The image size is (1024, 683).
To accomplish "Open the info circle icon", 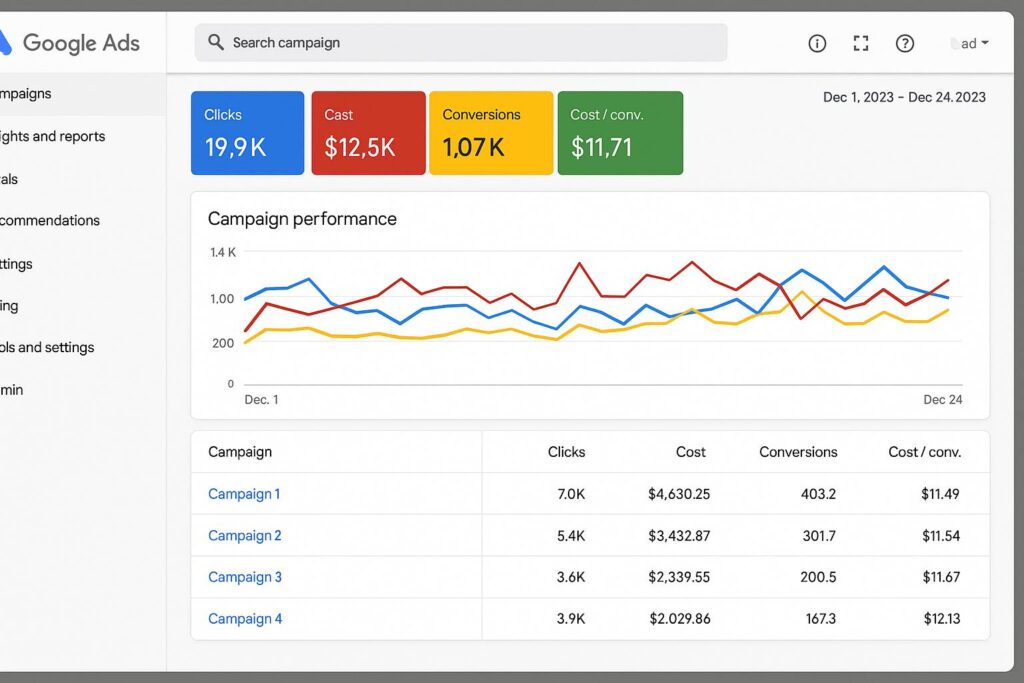I will point(817,43).
